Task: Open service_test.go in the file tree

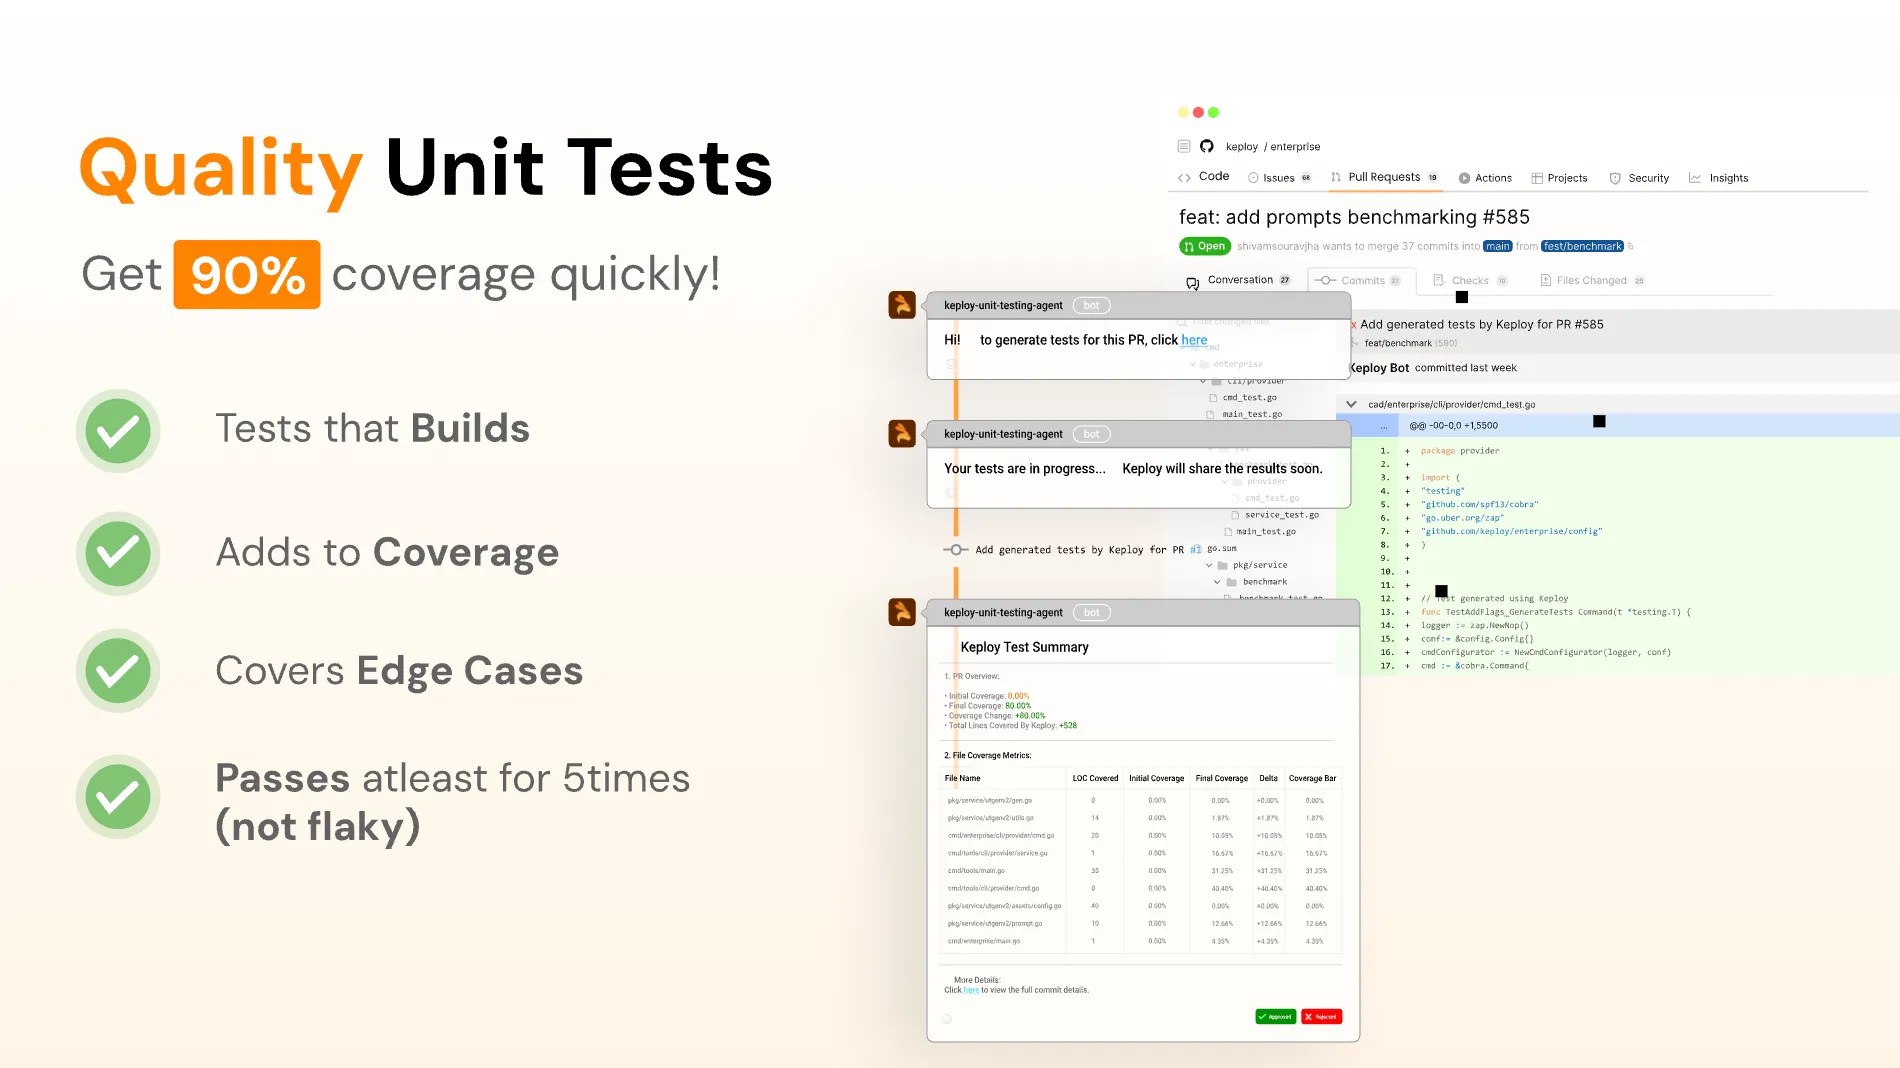Action: [1281, 515]
